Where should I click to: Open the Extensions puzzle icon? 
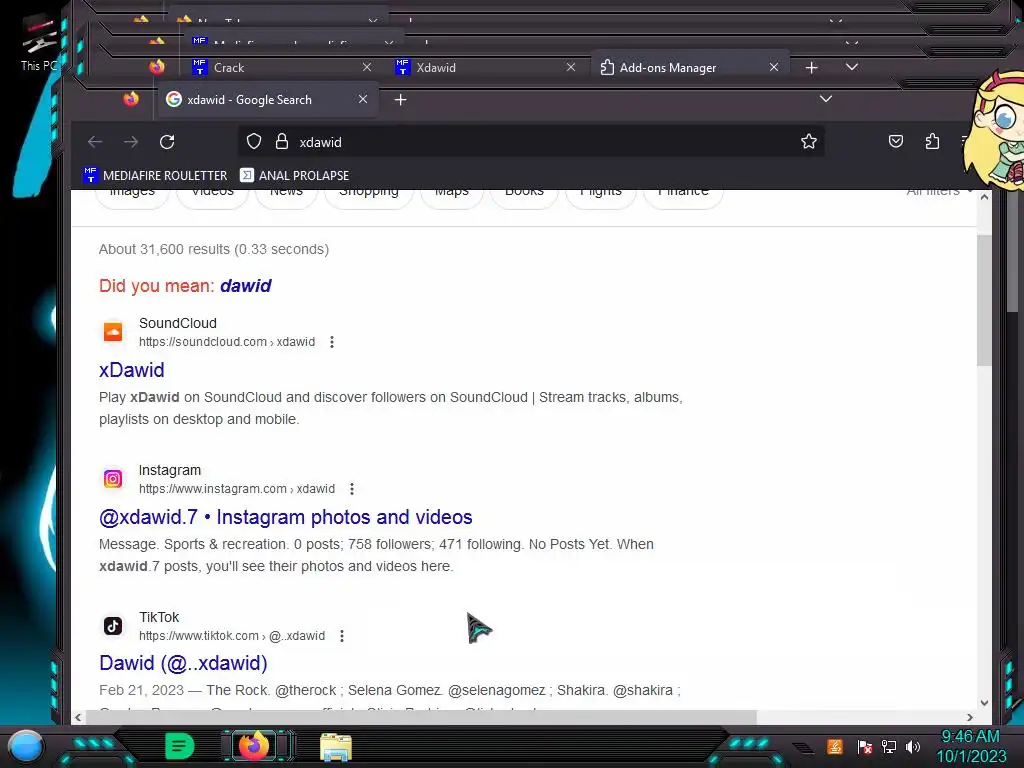[x=932, y=141]
